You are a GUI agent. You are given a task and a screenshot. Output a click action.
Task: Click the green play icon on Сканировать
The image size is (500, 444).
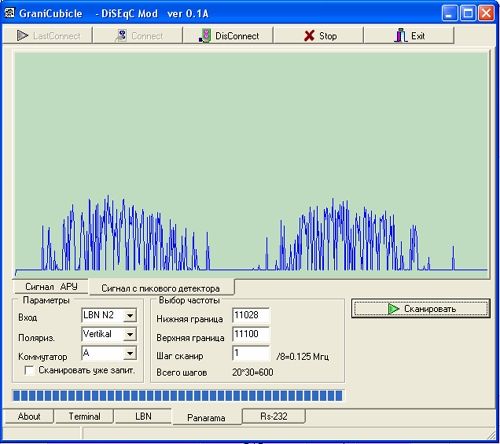click(x=393, y=309)
